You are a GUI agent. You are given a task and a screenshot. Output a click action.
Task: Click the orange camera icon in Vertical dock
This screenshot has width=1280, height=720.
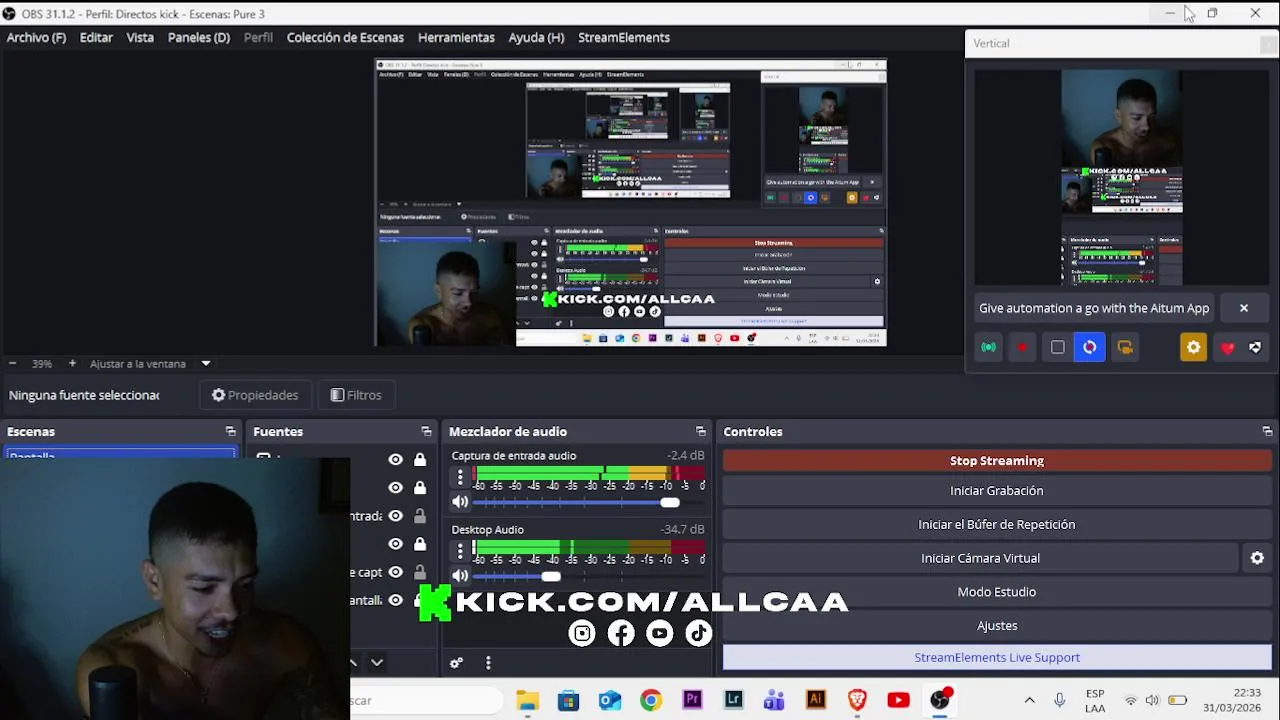pos(1125,347)
